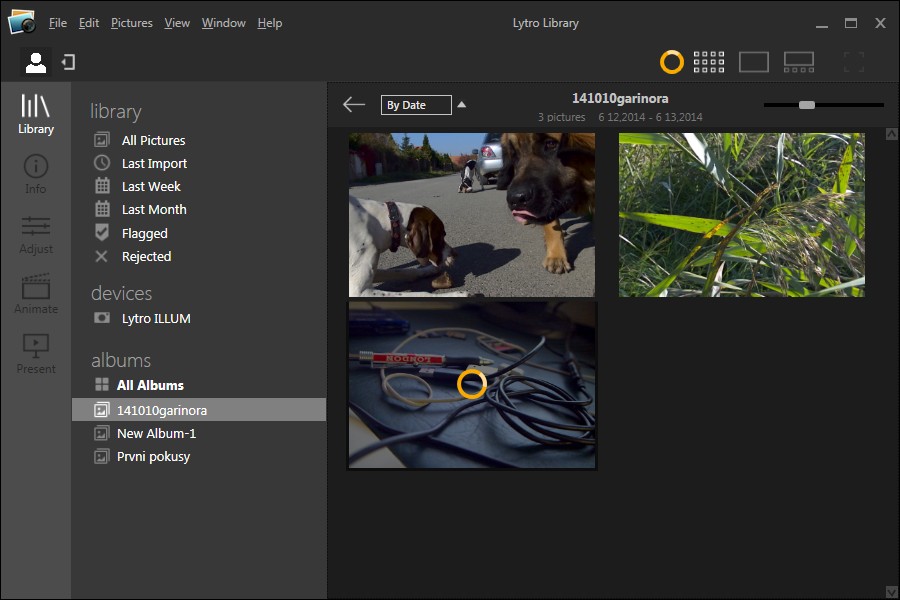This screenshot has height=600, width=900.
Task: Select the grass reeds photo thumbnail
Action: pos(741,214)
